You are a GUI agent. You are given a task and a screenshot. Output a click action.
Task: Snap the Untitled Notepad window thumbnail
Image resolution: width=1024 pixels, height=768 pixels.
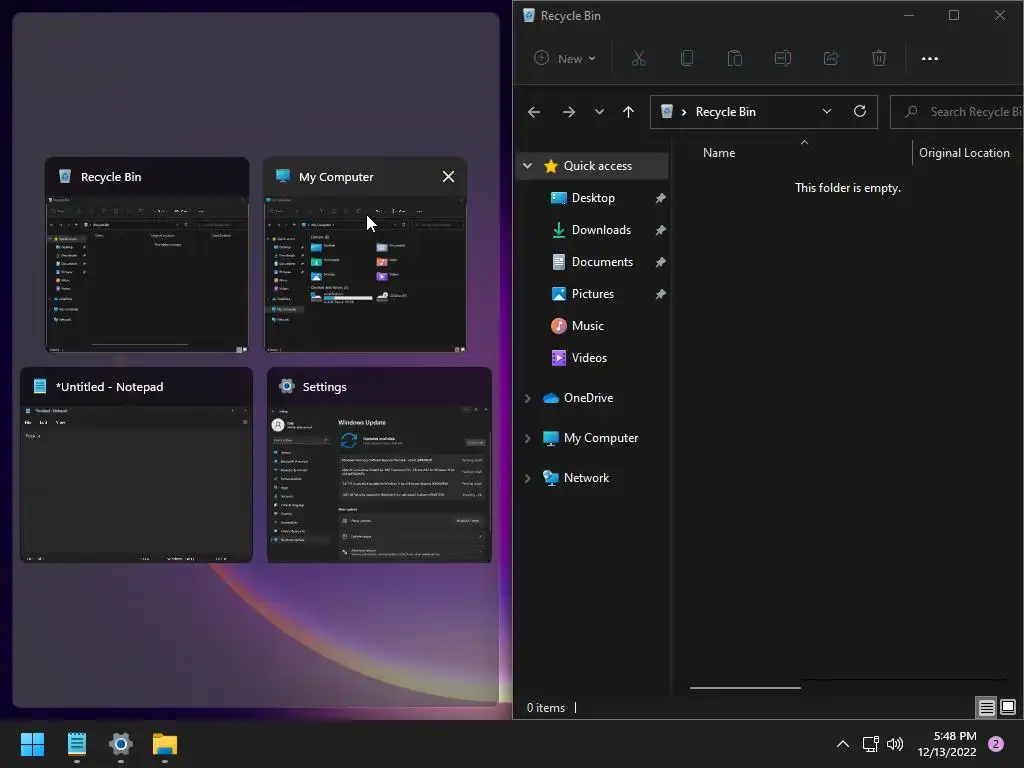click(136, 465)
